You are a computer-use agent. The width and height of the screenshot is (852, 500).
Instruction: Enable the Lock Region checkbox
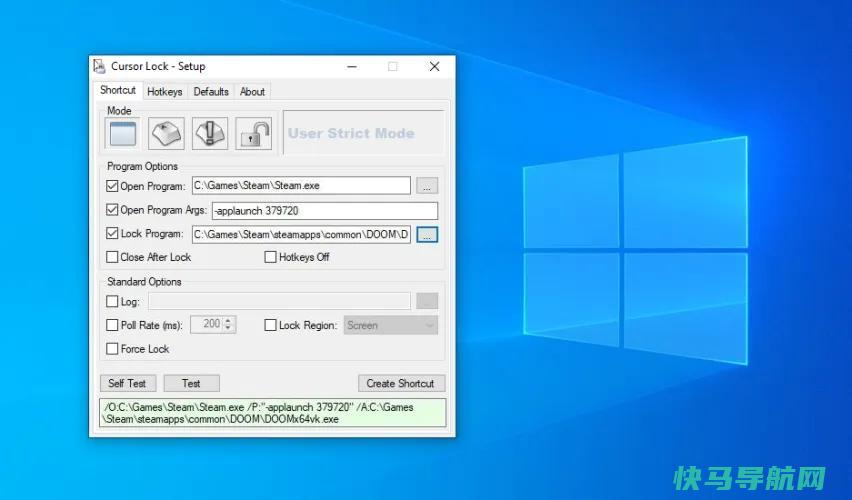[x=270, y=325]
